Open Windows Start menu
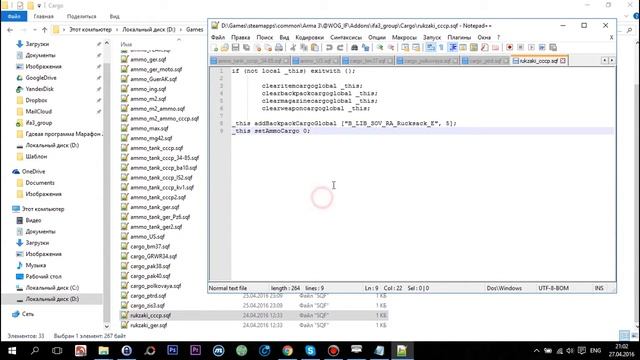Image resolution: width=640 pixels, height=360 pixels. [x=11, y=351]
